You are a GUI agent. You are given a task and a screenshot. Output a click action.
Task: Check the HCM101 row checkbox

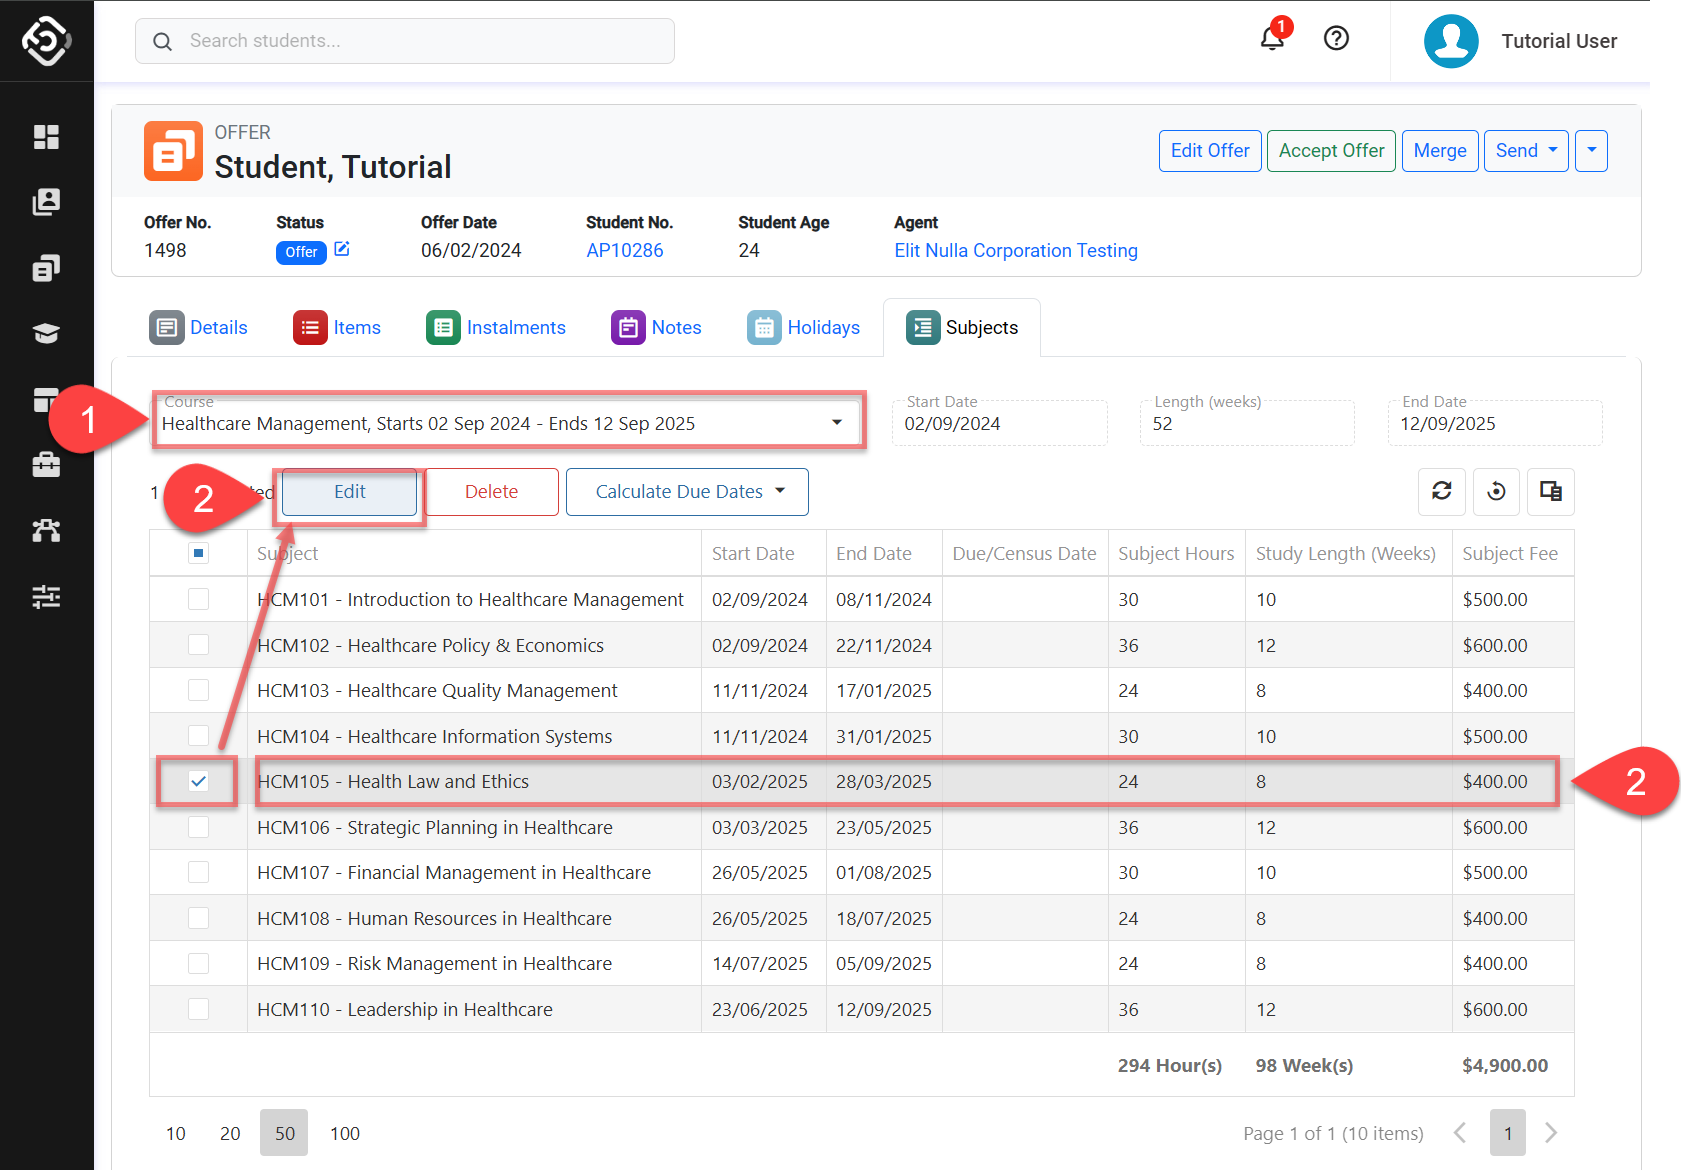coord(199,599)
